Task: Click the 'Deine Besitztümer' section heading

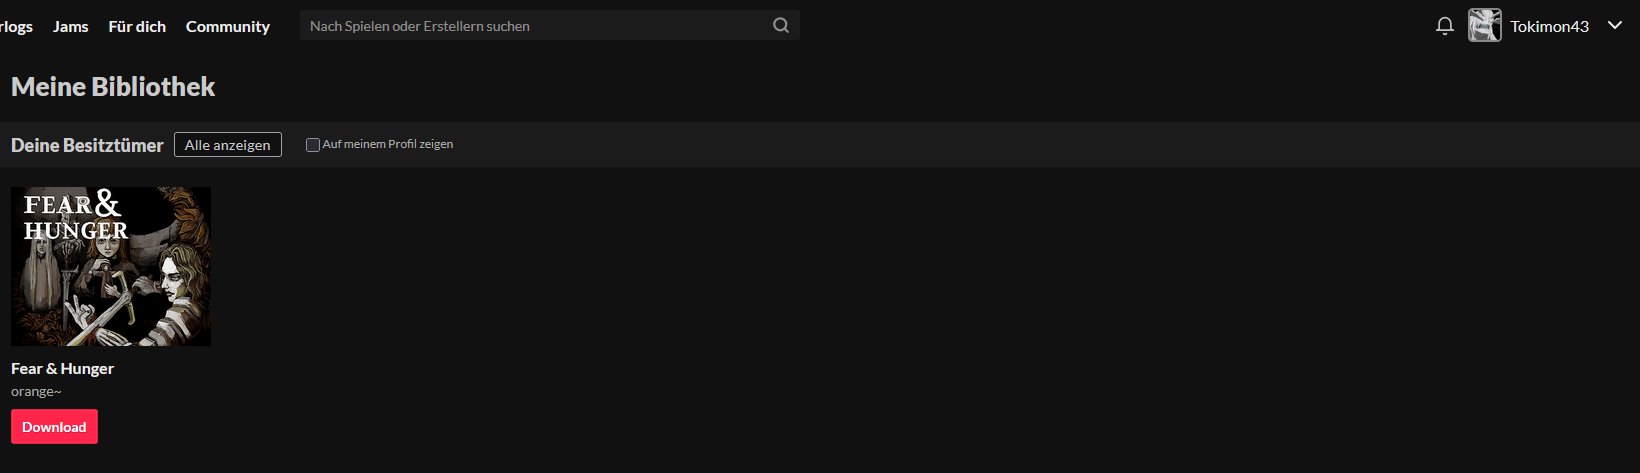Action: pyautogui.click(x=87, y=145)
